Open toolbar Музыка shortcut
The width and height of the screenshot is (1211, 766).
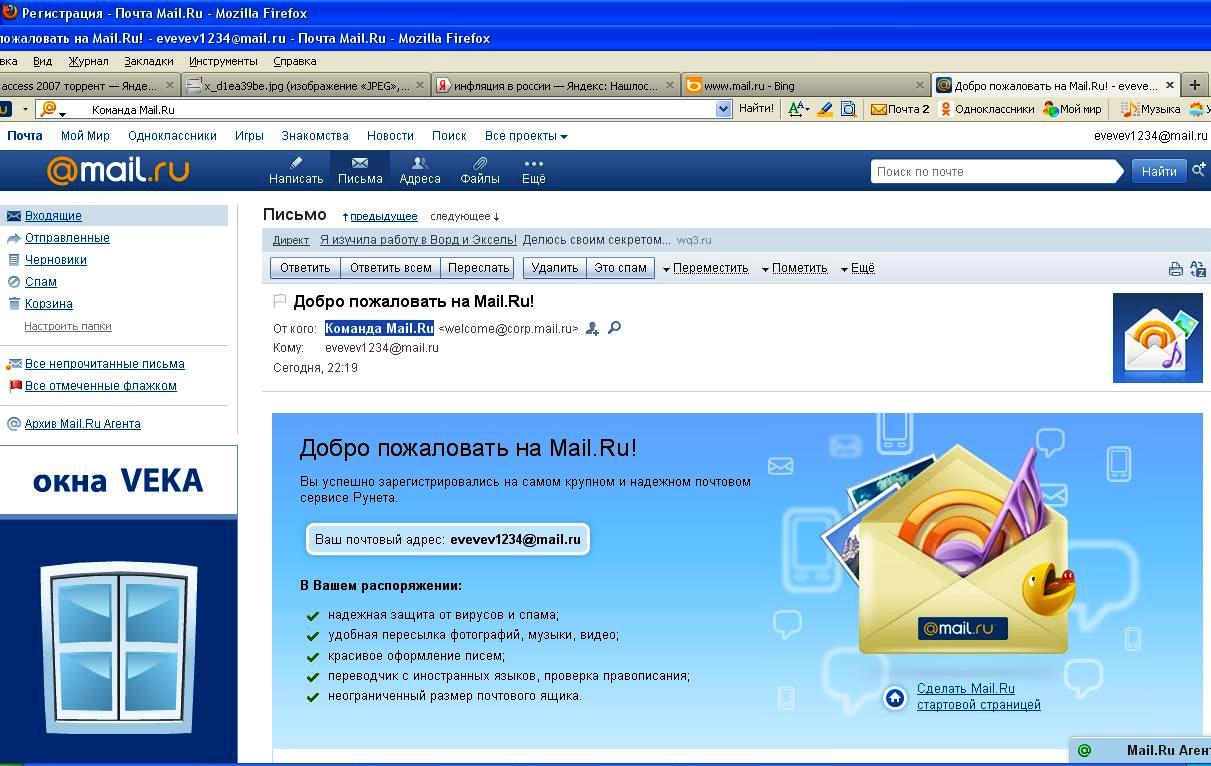click(x=1151, y=109)
